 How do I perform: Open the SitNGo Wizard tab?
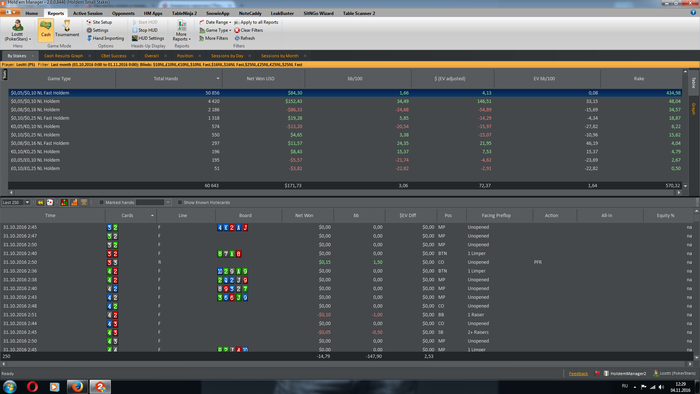(318, 13)
